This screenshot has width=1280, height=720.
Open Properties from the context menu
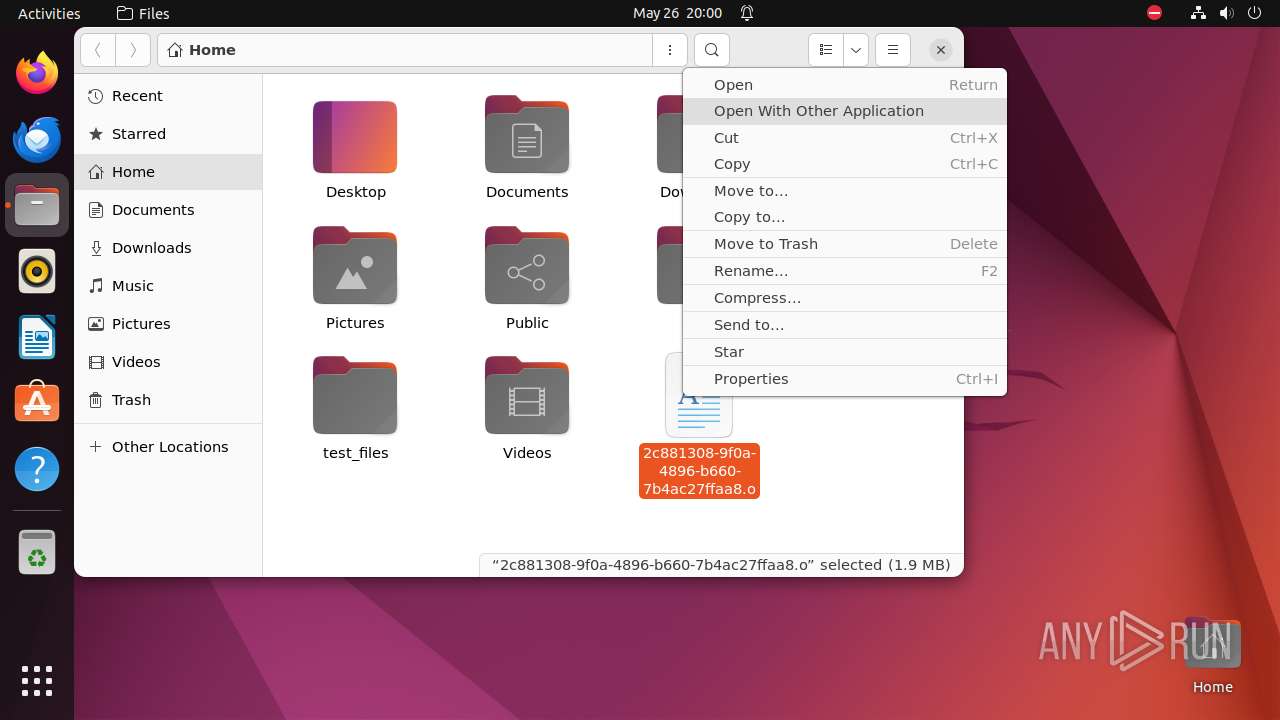point(845,379)
